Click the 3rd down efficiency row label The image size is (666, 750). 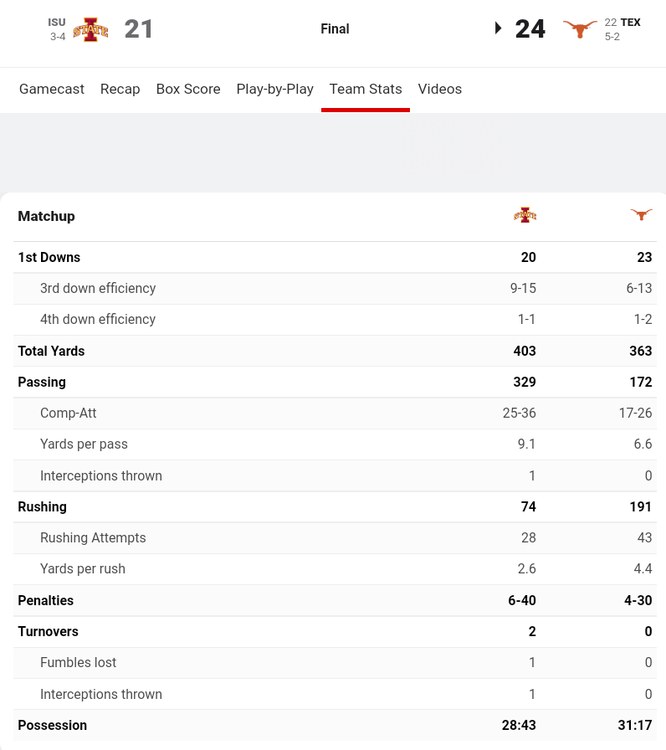[98, 288]
